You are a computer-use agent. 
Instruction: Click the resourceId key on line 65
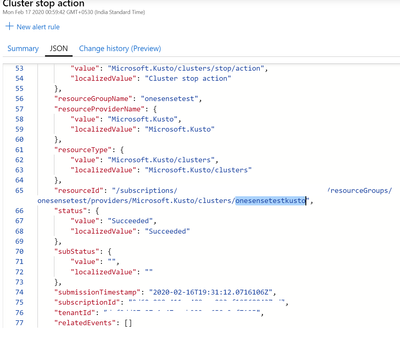pyautogui.click(x=79, y=191)
